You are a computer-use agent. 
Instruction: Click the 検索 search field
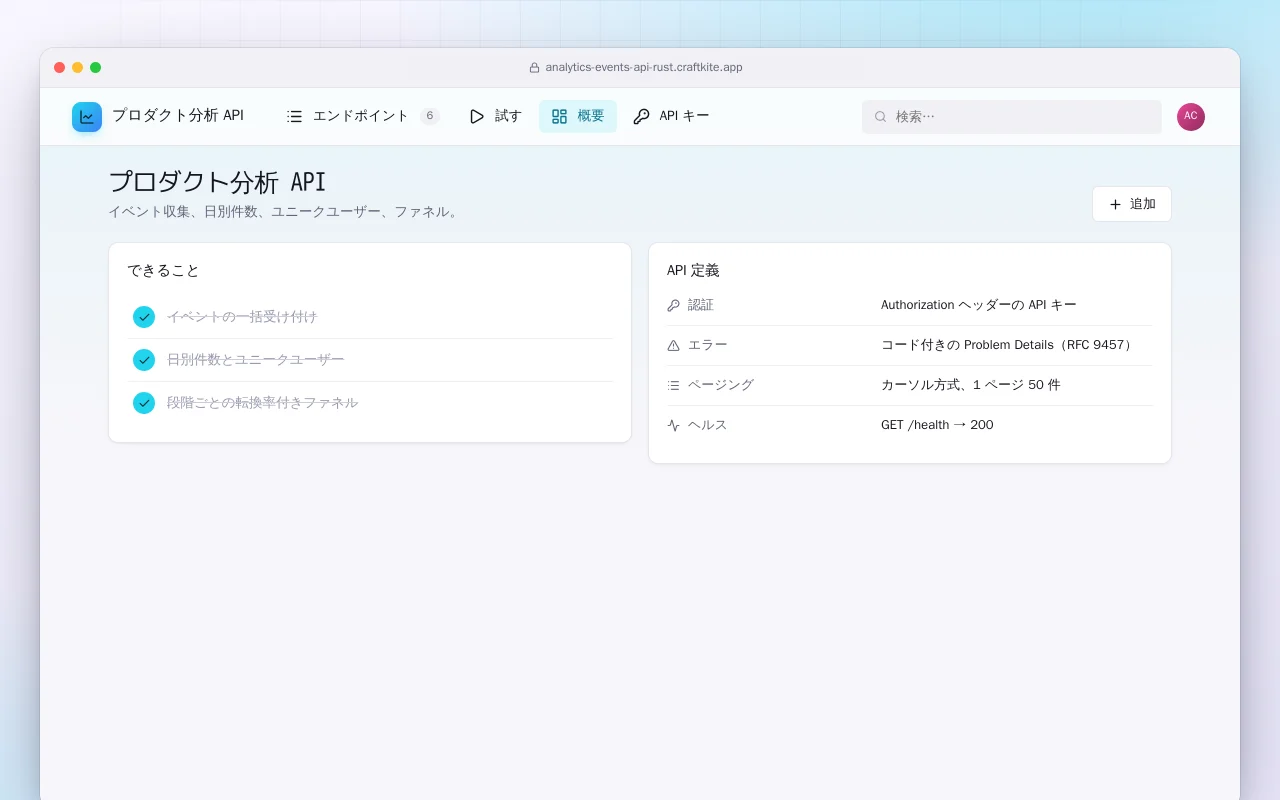[x=1012, y=116]
